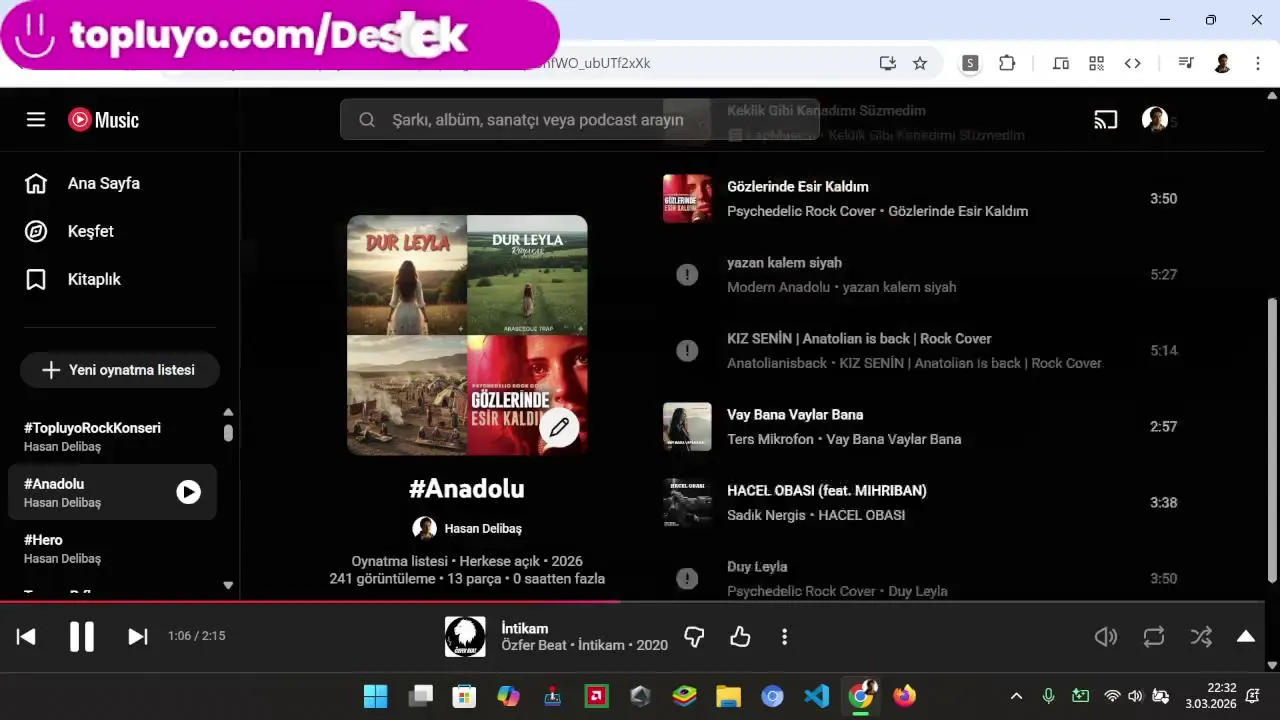
Task: Play Vay Bana Vaylar Bana thumbnail
Action: tap(687, 426)
